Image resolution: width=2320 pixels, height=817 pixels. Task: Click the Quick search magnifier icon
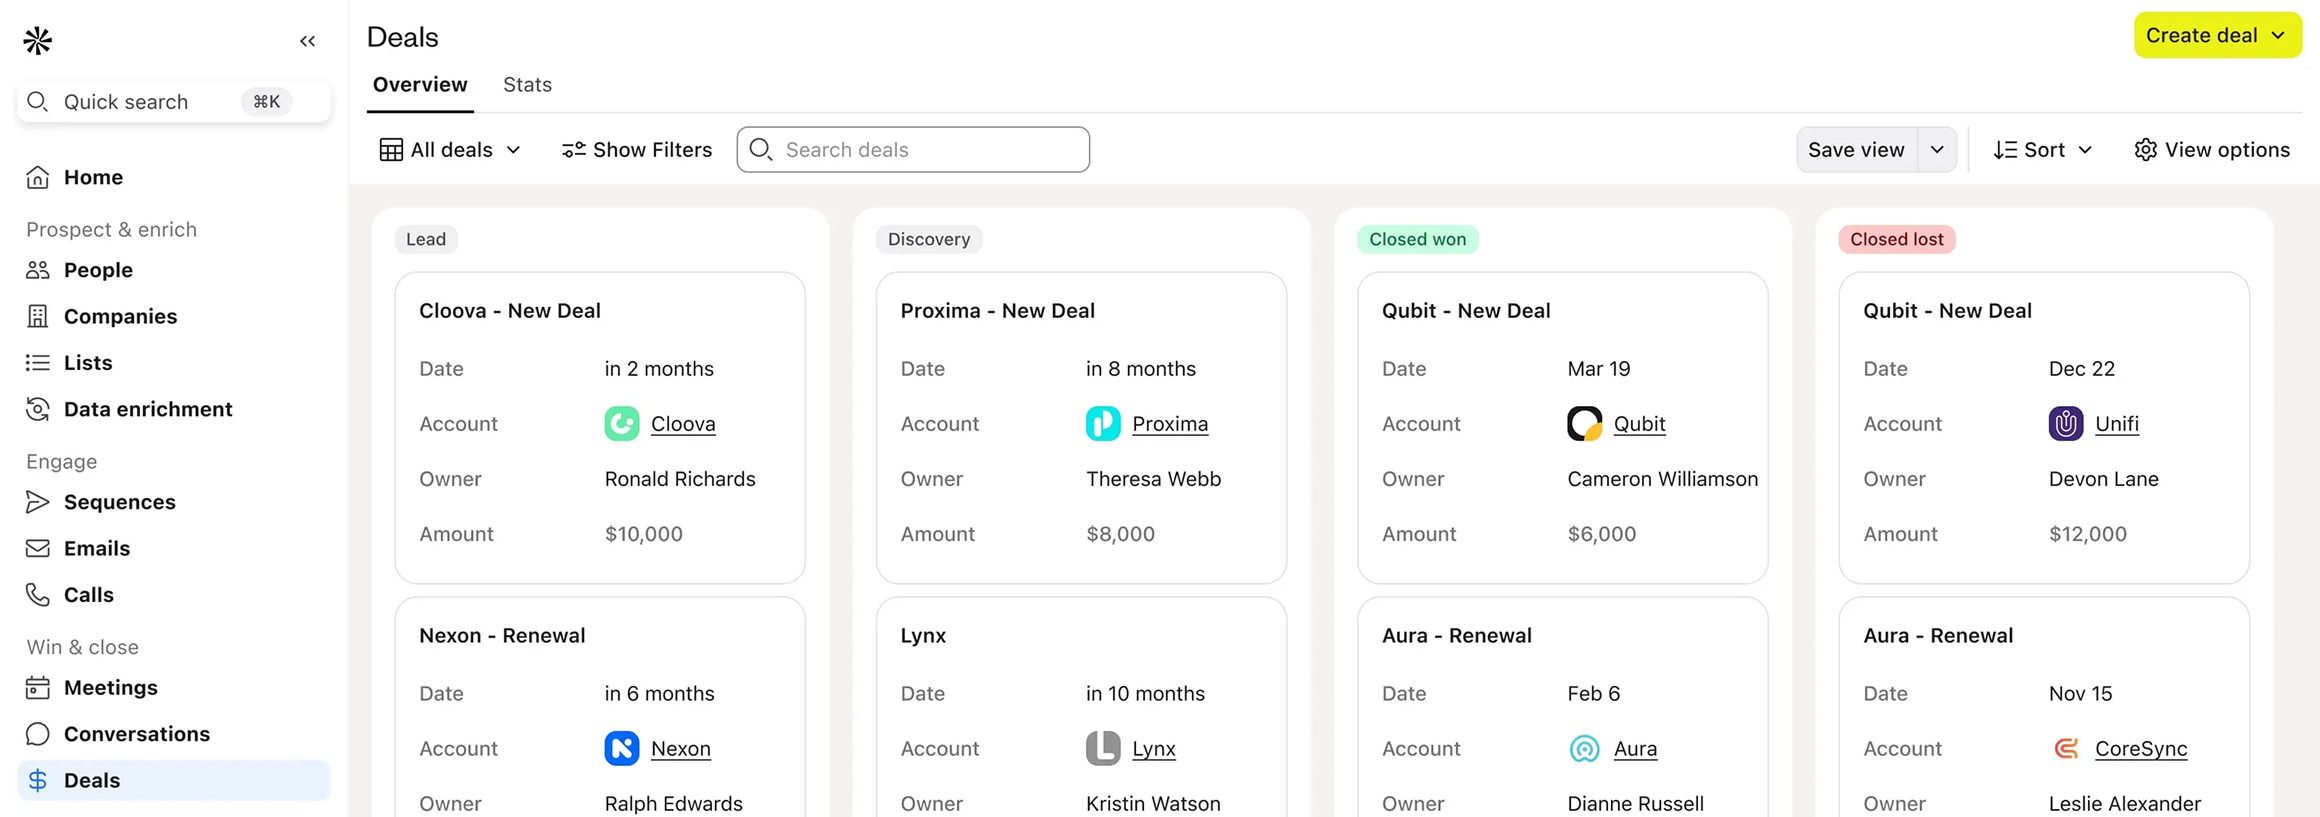(x=38, y=101)
